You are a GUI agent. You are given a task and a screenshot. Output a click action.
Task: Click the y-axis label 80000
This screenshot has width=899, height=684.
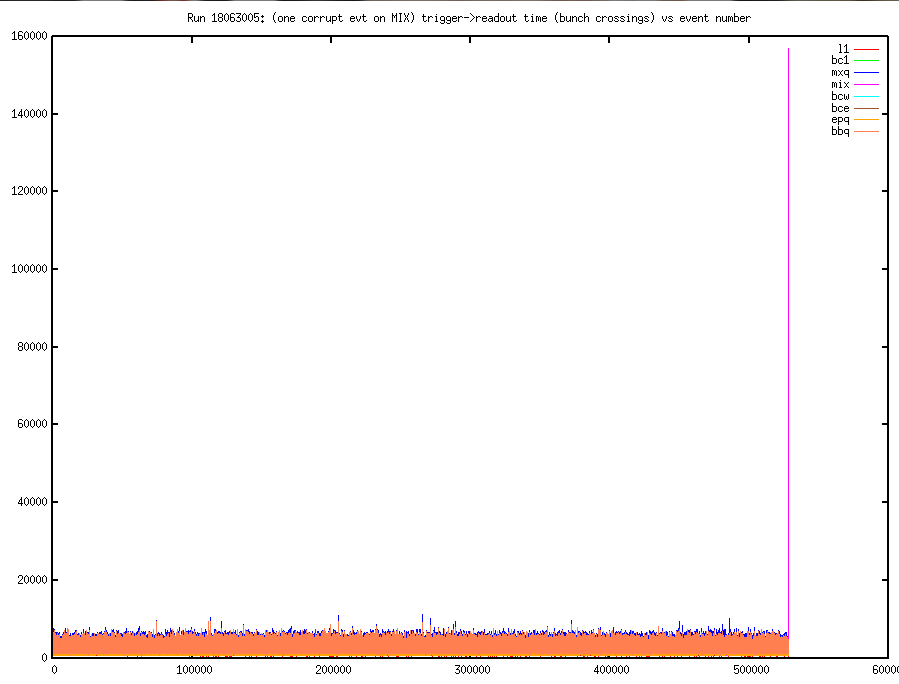[x=32, y=347]
